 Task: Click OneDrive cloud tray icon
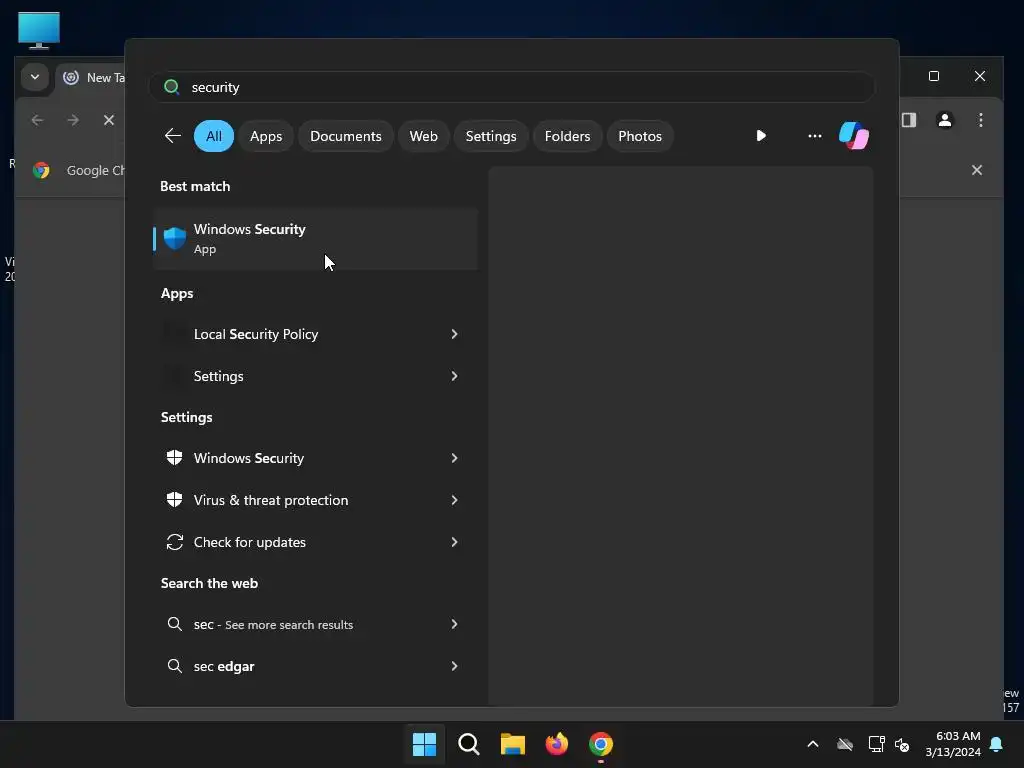(x=845, y=744)
